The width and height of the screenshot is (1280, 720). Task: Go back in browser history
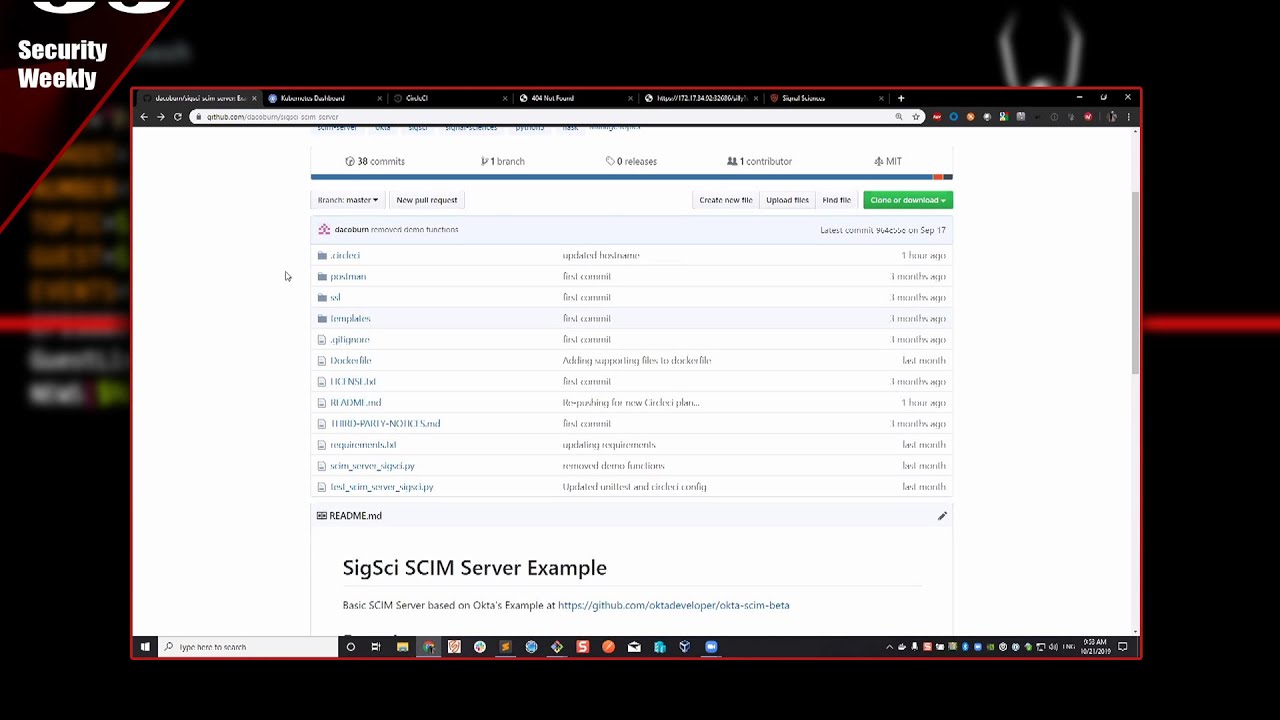pyautogui.click(x=144, y=117)
